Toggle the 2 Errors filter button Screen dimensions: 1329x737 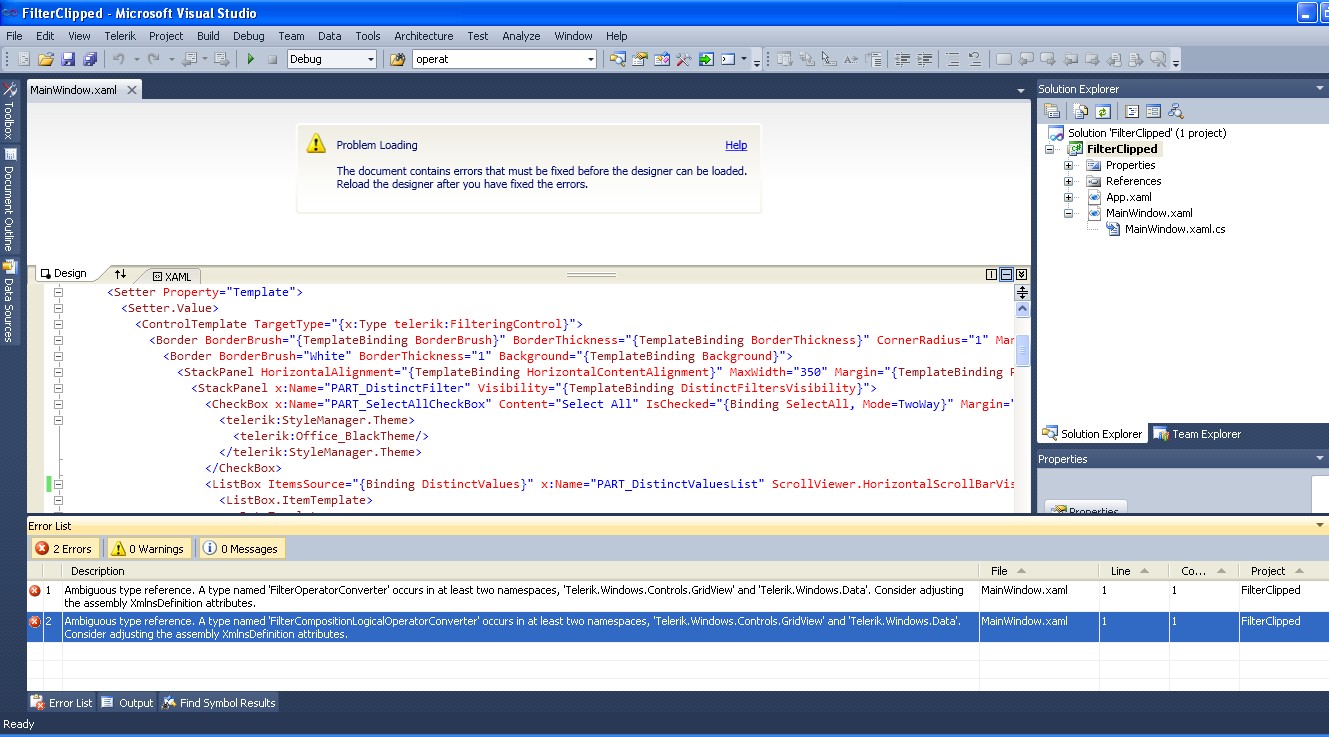[x=64, y=548]
